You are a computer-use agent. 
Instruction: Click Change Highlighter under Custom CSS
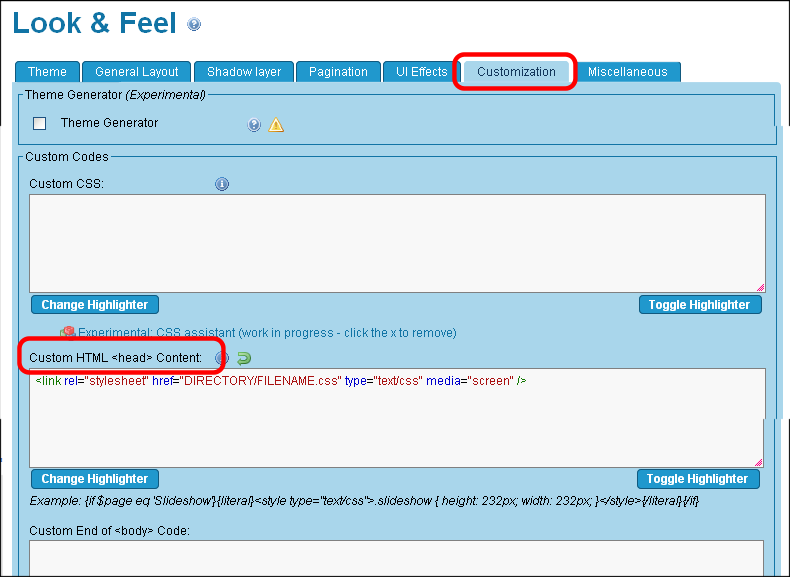pyautogui.click(x=95, y=305)
